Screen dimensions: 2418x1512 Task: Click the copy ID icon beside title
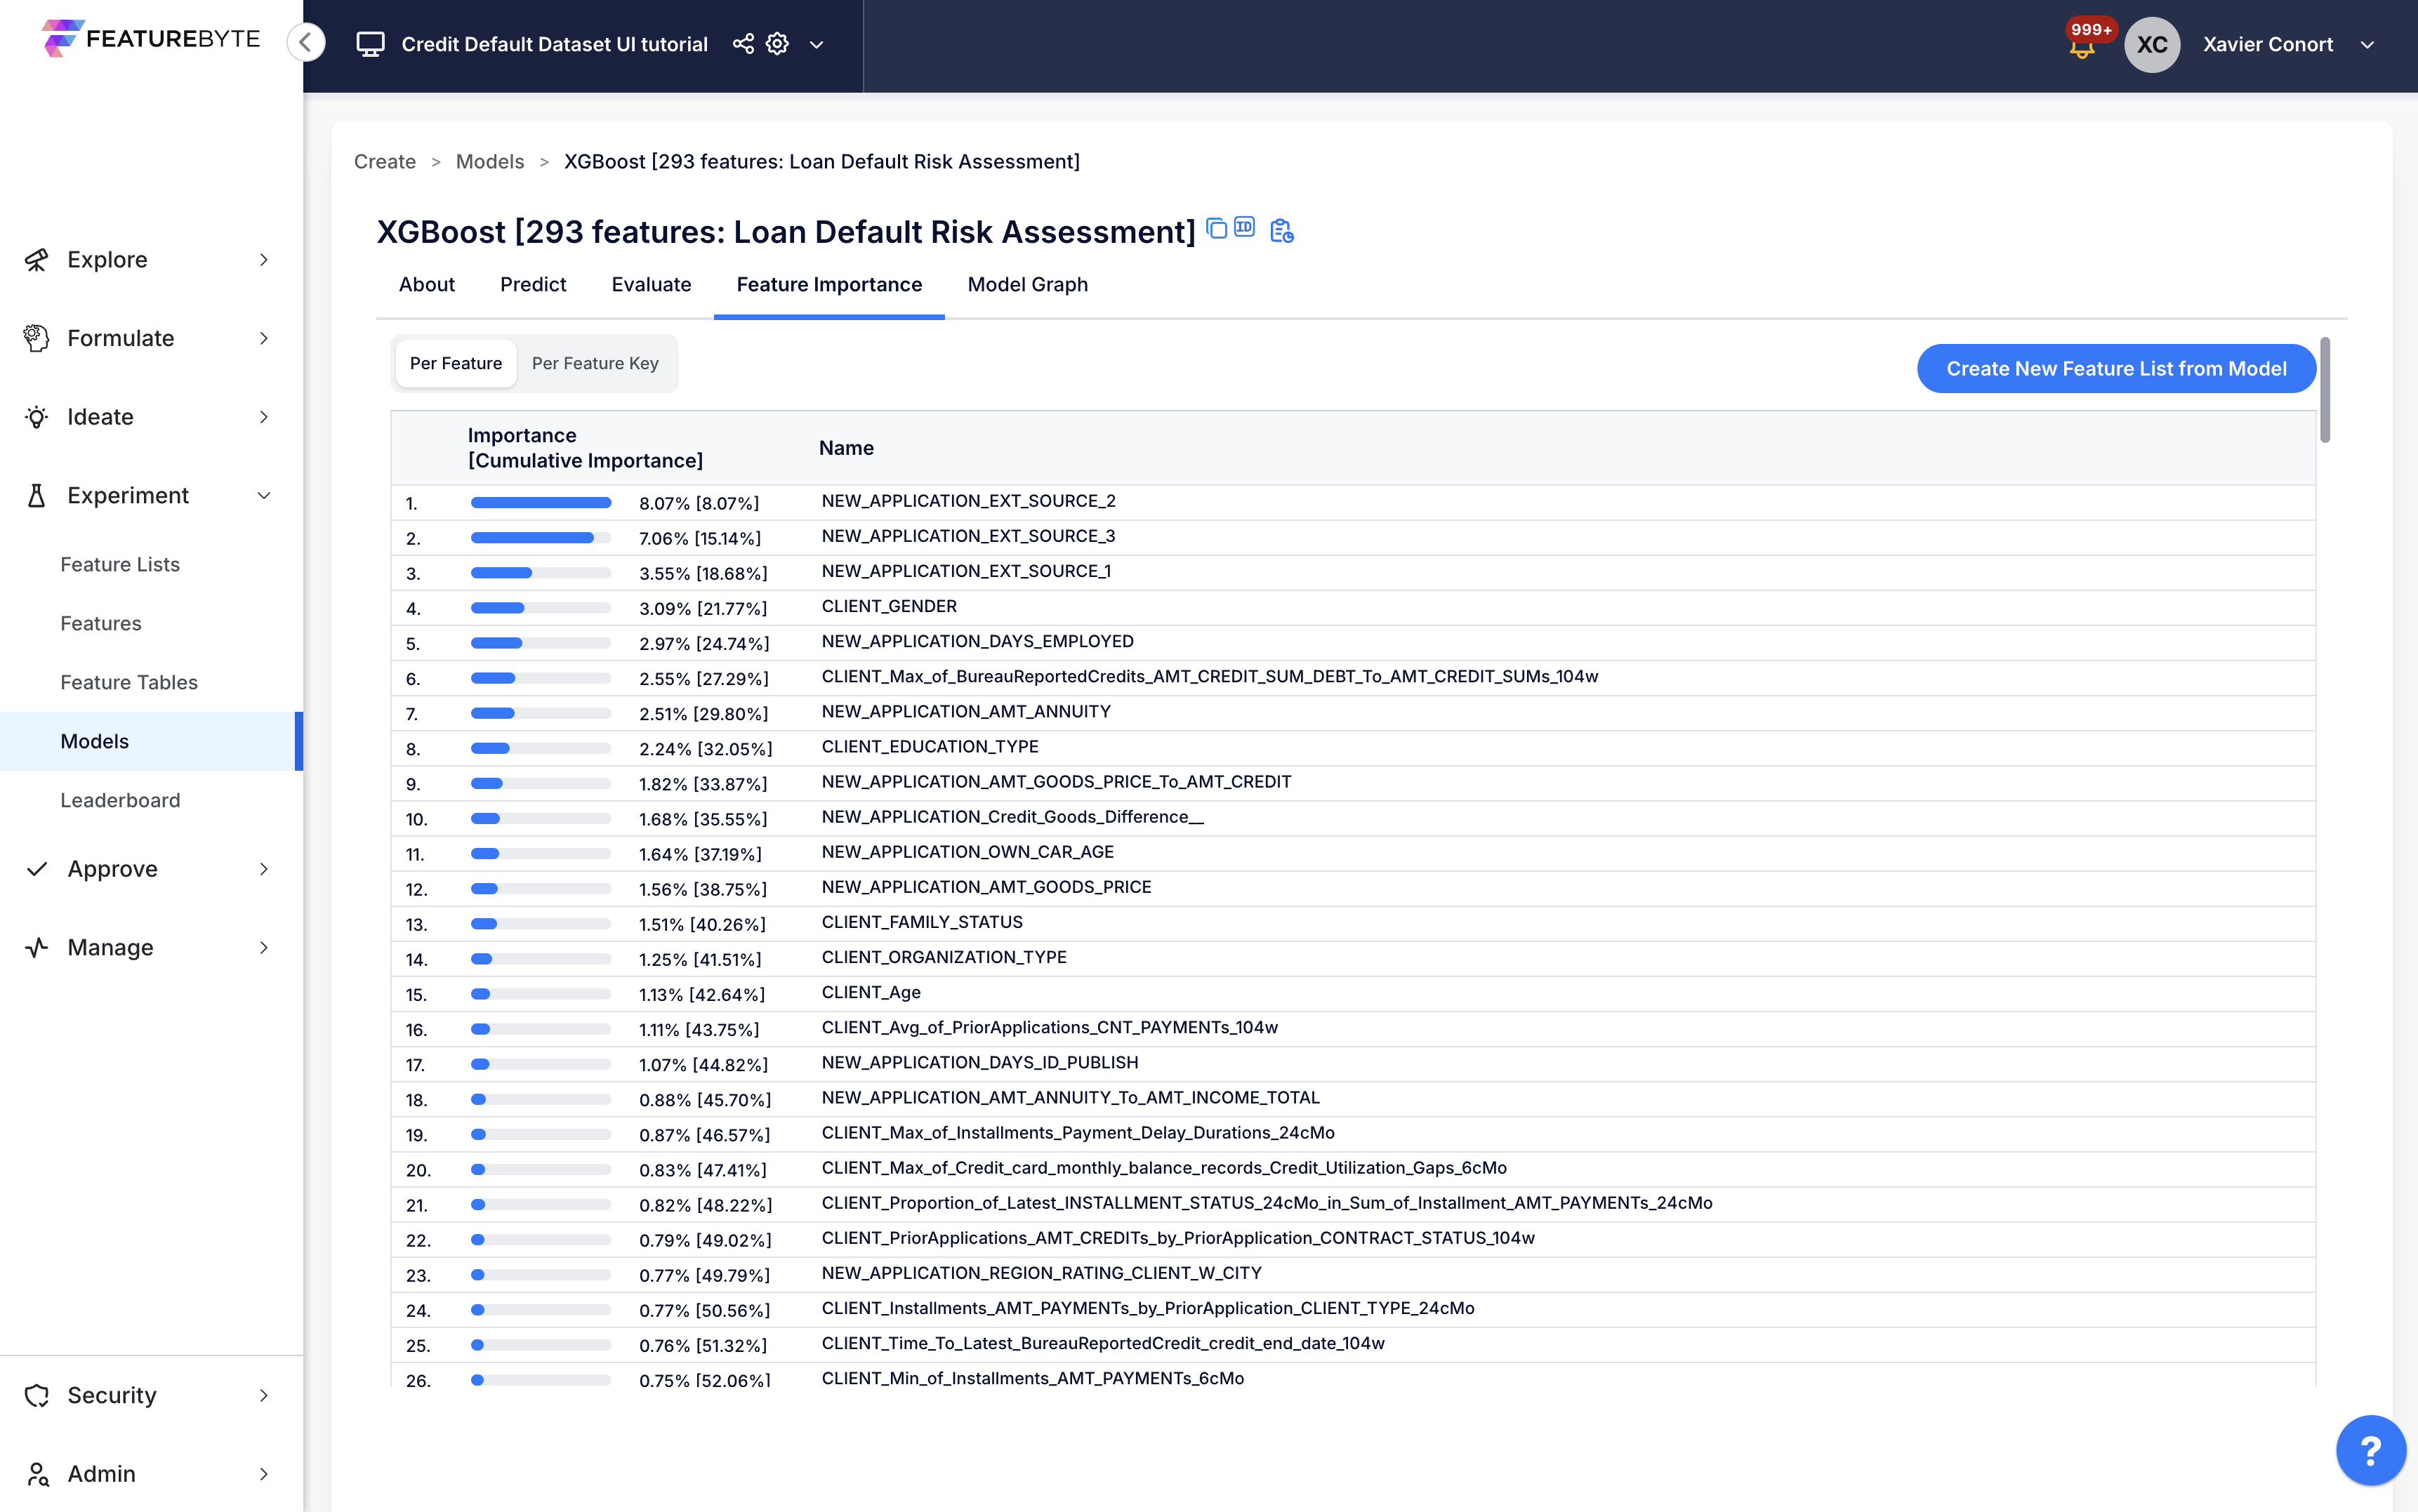(1244, 227)
